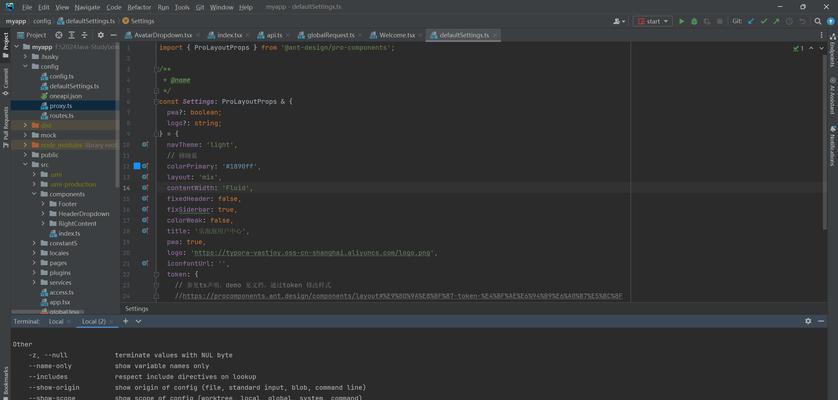The width and height of the screenshot is (838, 400).
Task: Click Select Opened File target icon in Project panel
Action: click(59, 35)
